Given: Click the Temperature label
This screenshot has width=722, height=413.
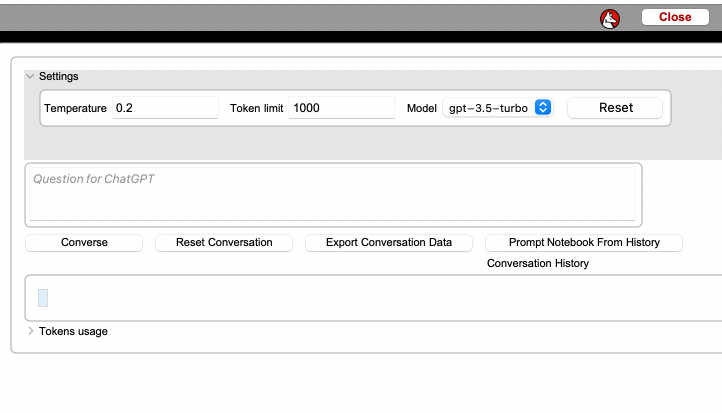Looking at the screenshot, I should pos(75,108).
